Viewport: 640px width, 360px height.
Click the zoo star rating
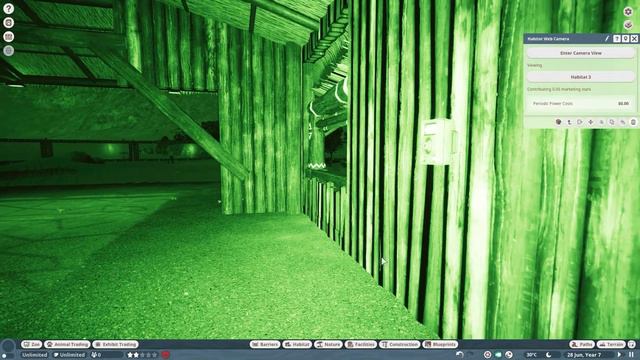pos(142,355)
